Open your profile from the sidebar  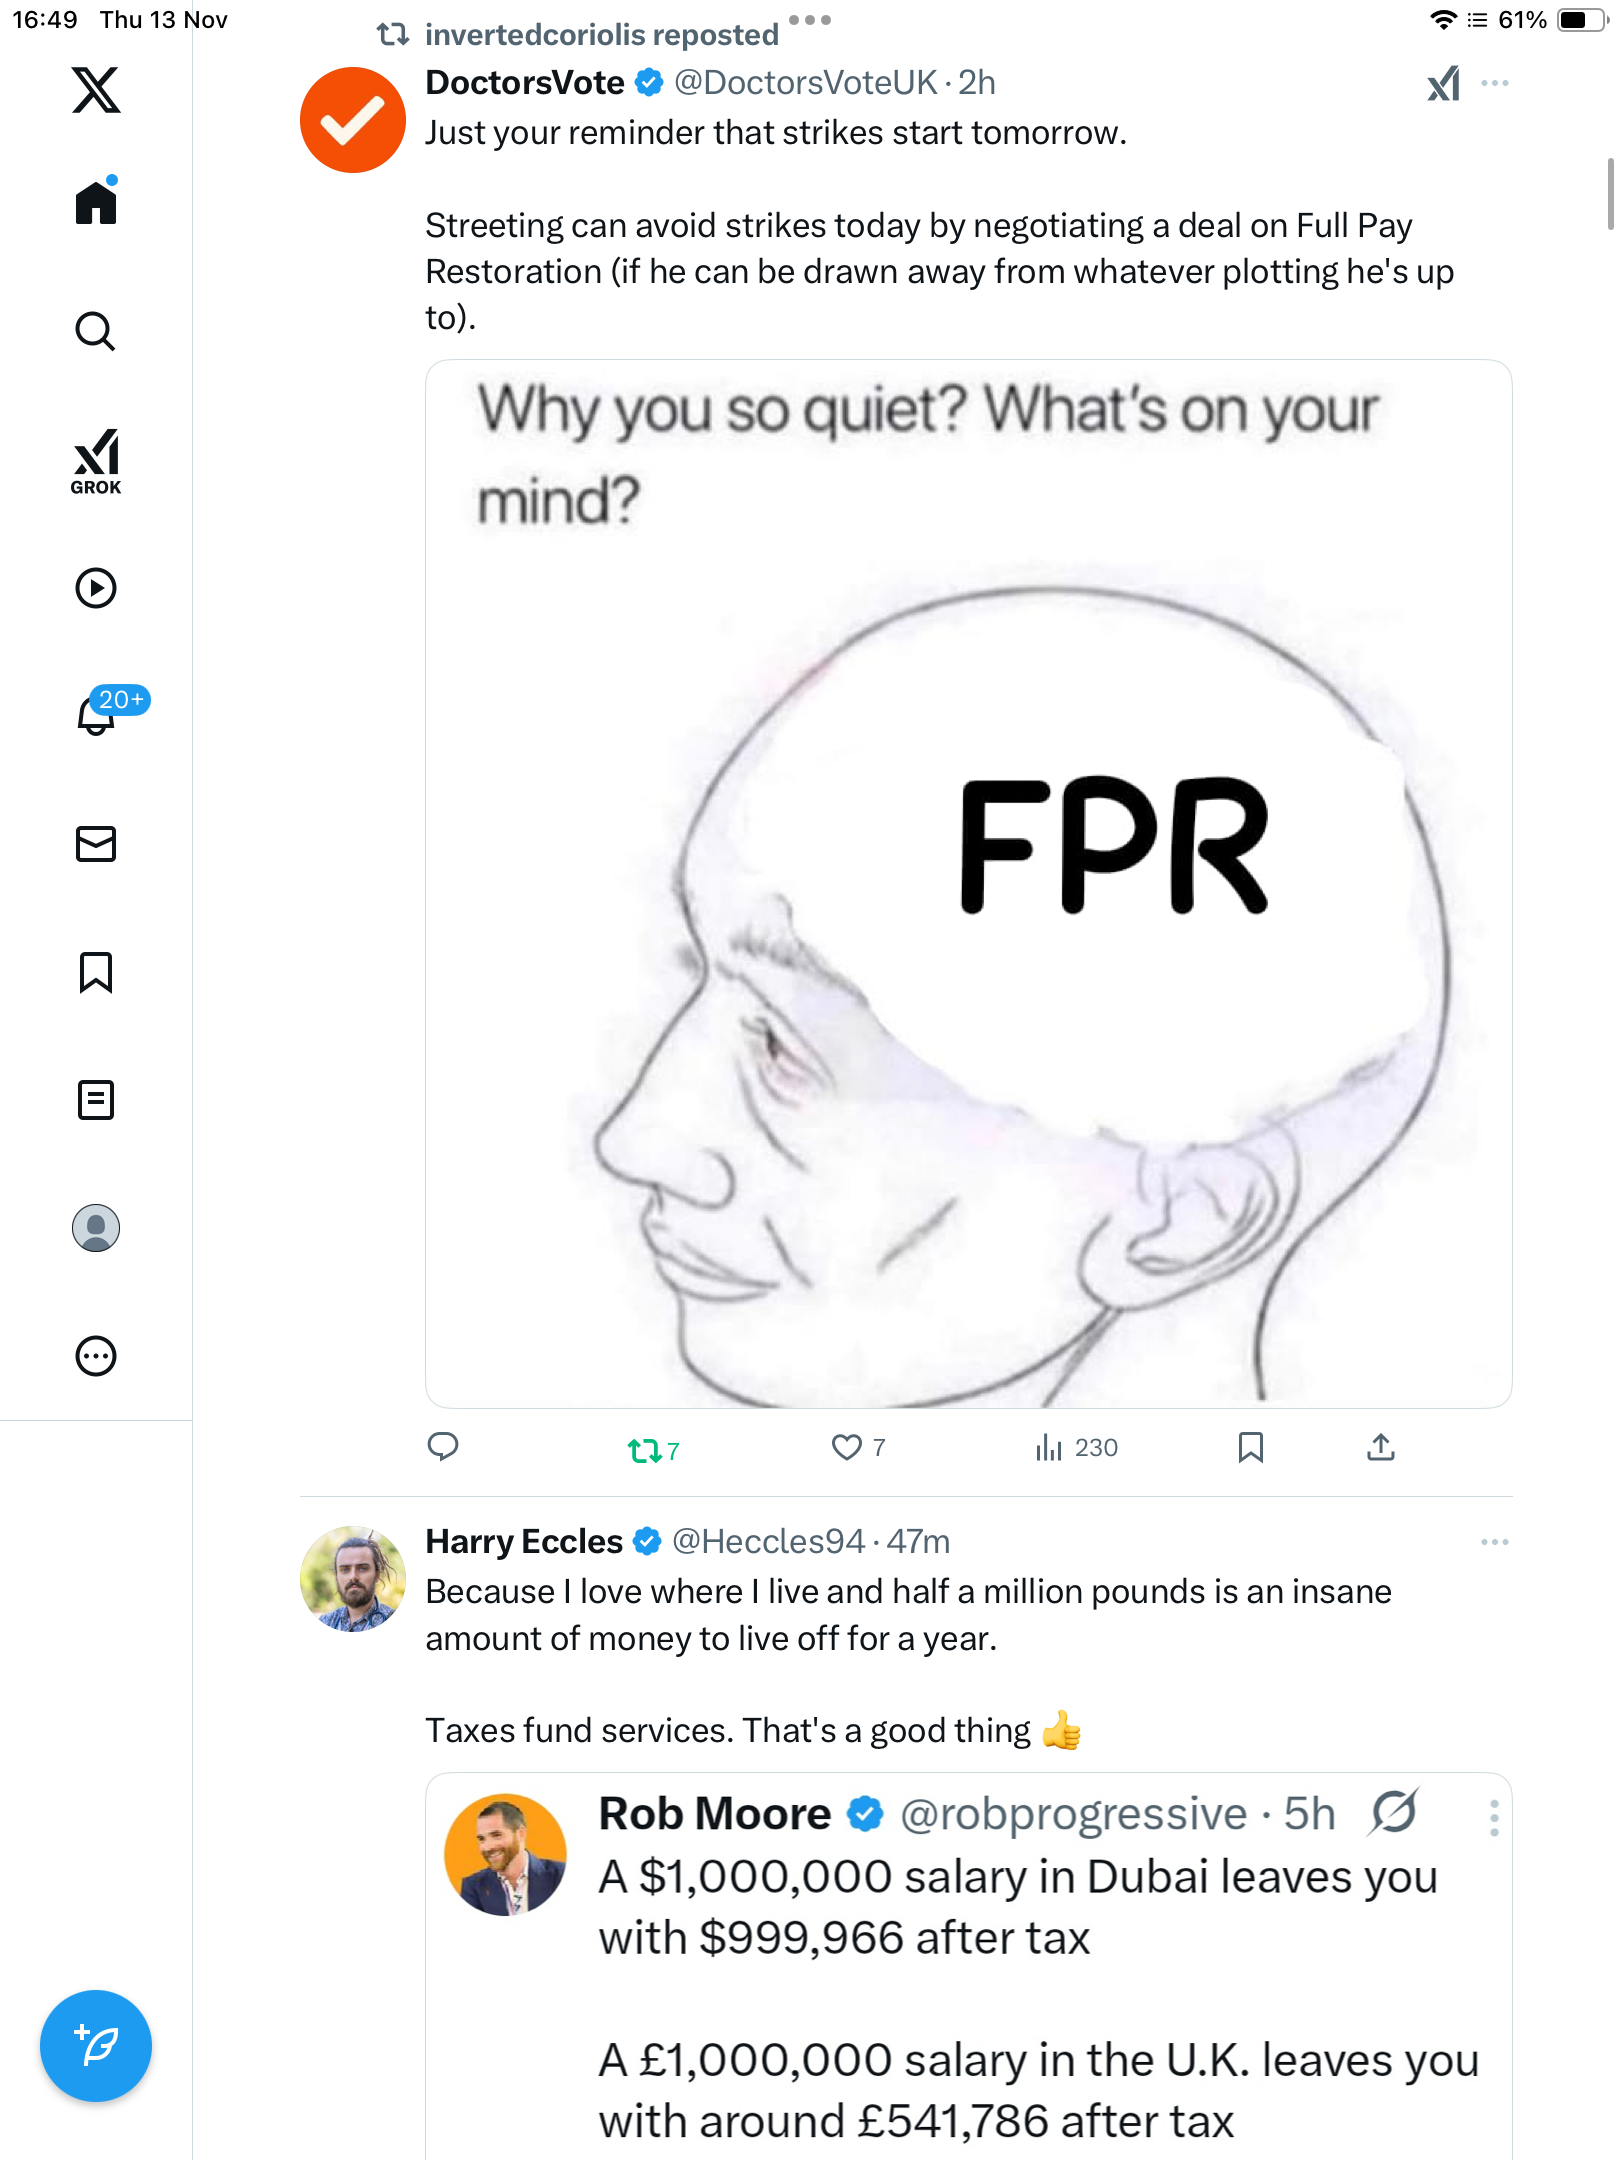click(x=96, y=1228)
